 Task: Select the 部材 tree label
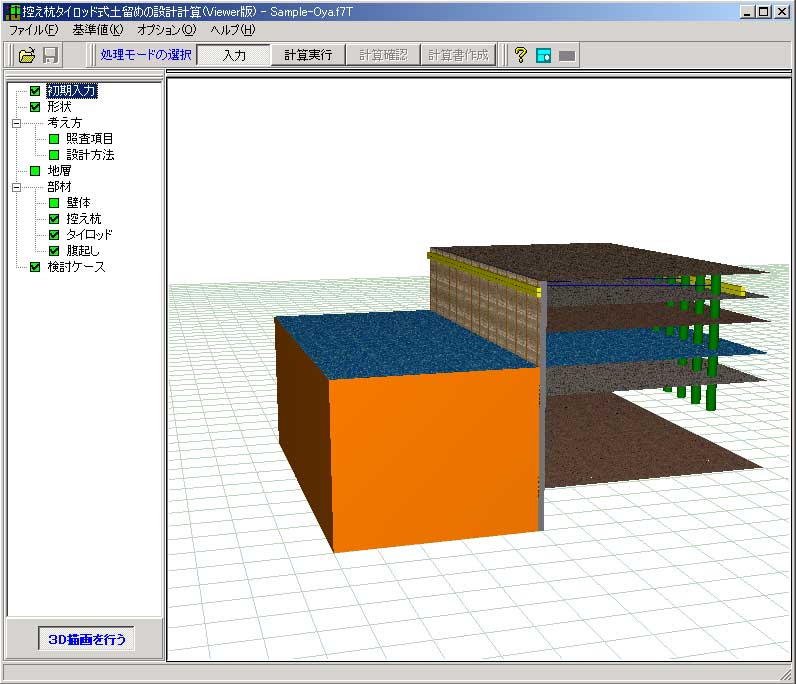click(59, 187)
